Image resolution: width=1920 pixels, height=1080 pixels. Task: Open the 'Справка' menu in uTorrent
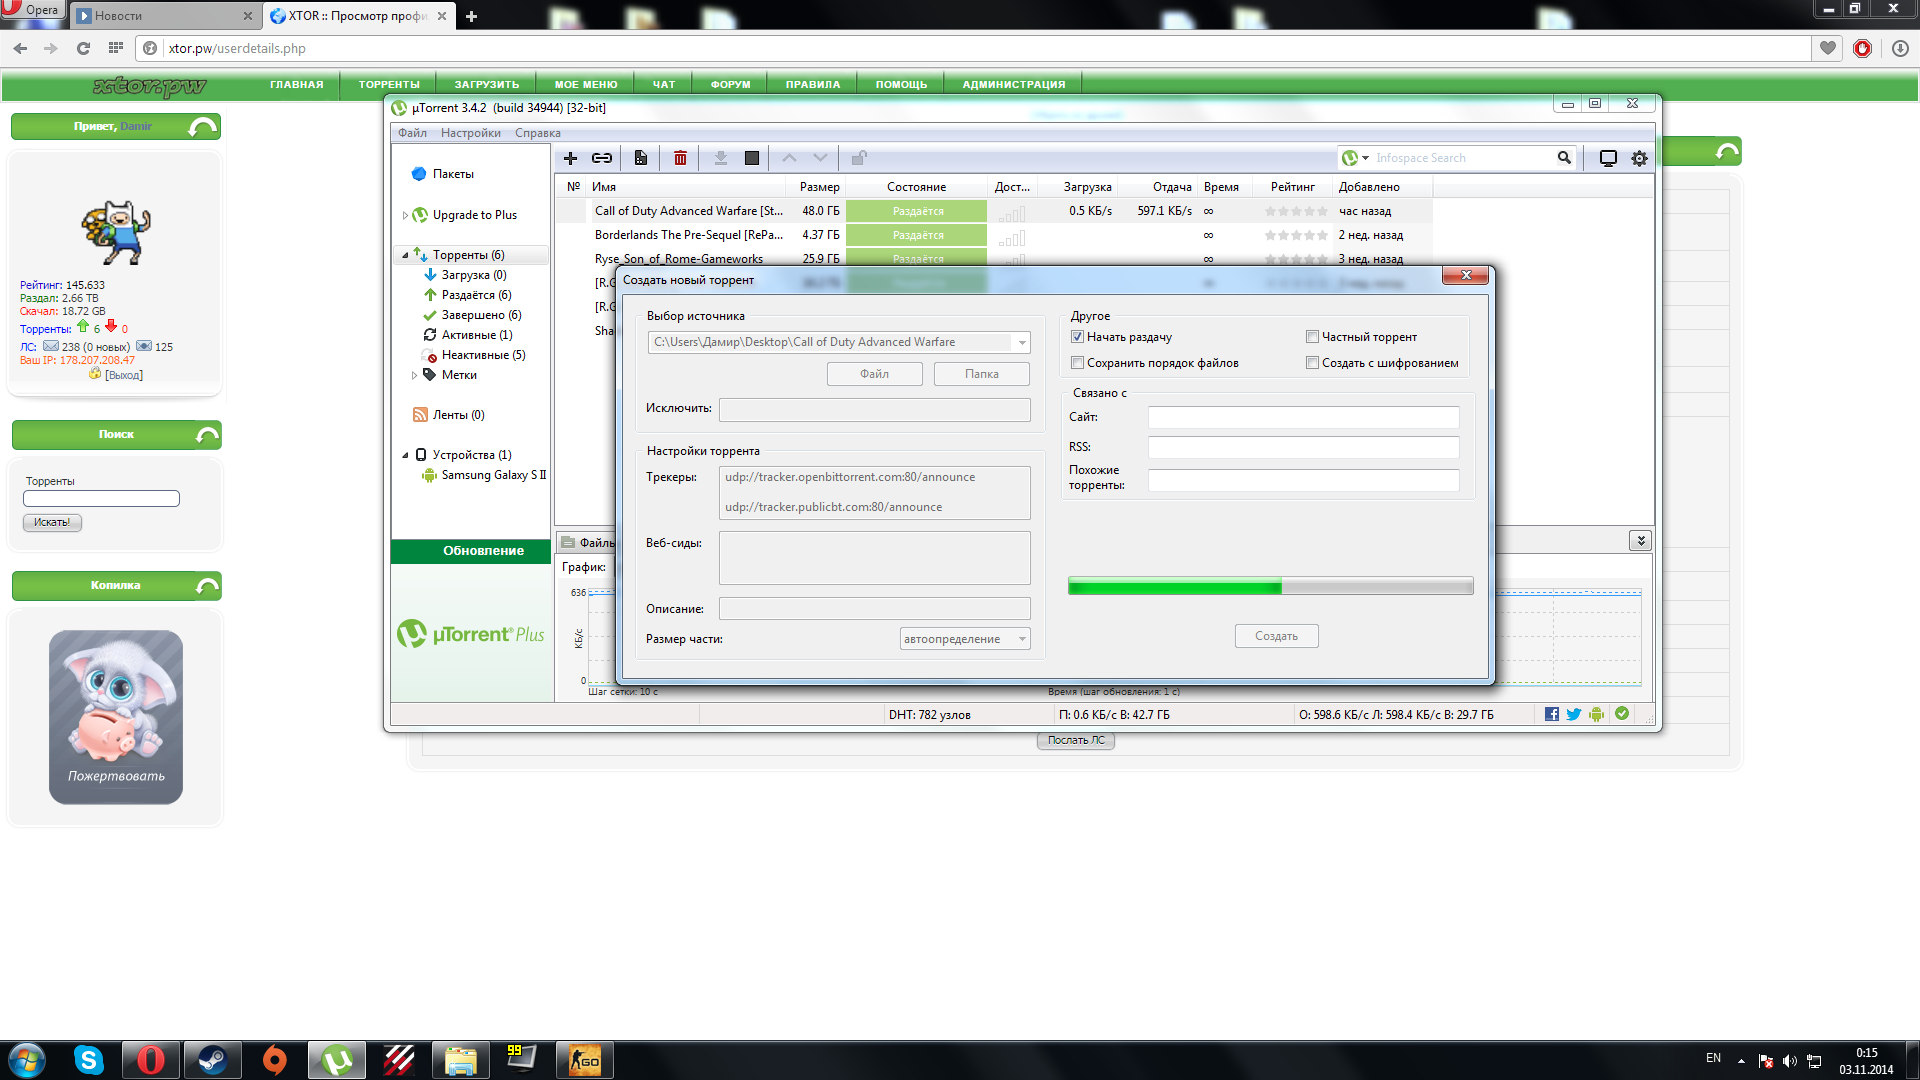538,133
